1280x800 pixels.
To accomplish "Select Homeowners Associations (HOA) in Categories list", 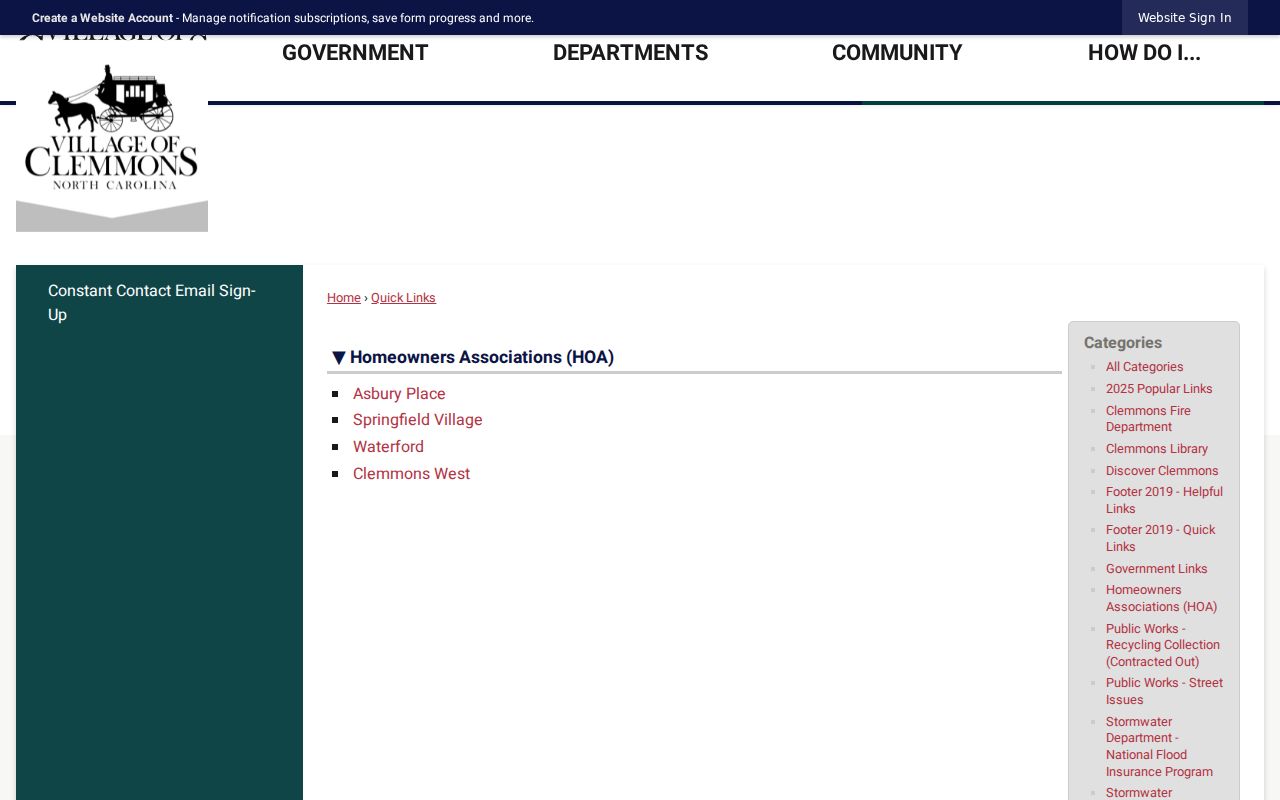I will coord(1162,598).
